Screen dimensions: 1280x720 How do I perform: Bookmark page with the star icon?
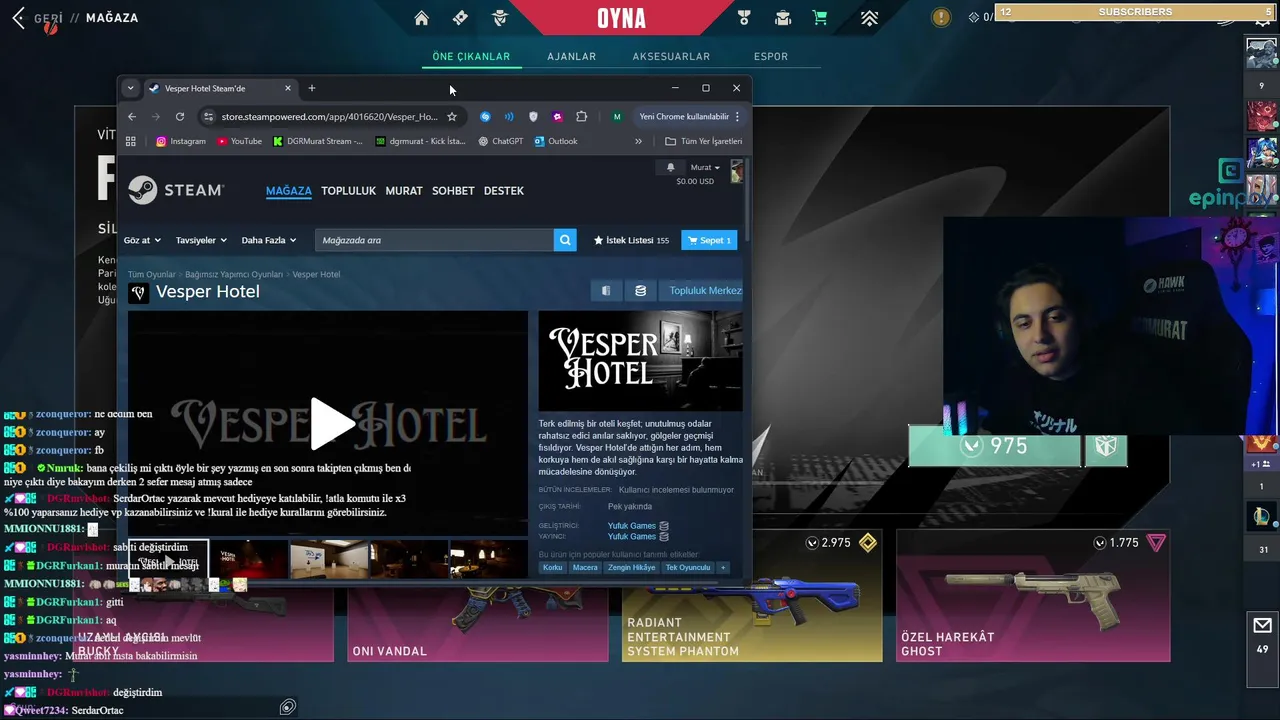coord(452,117)
